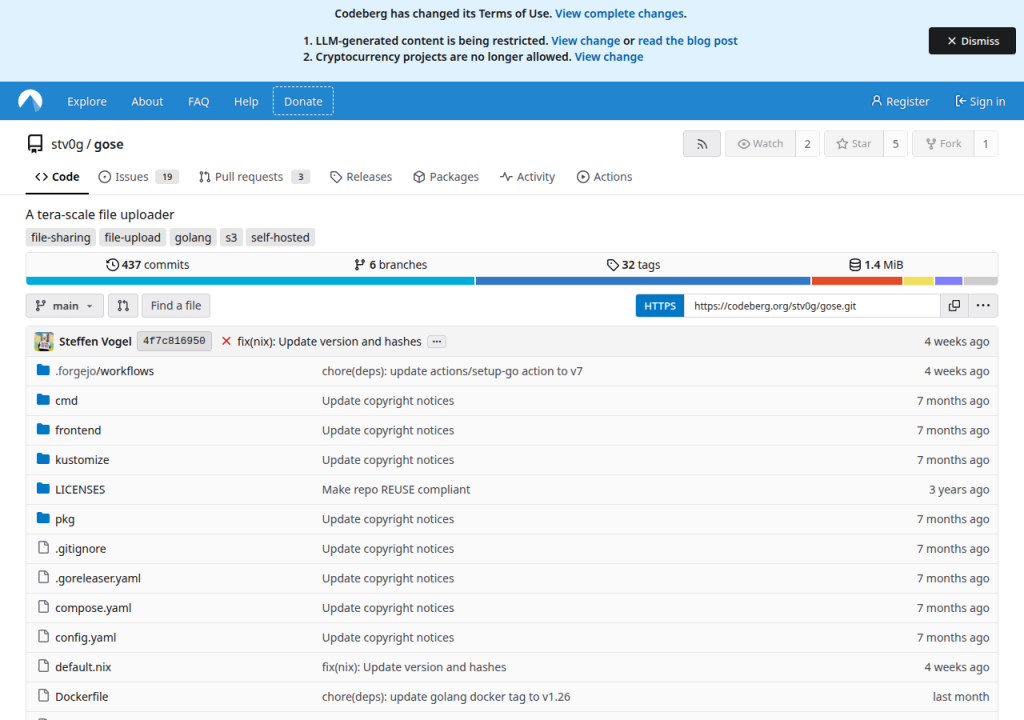The height and width of the screenshot is (720, 1024).
Task: Click the golang topic tag
Action: click(193, 237)
